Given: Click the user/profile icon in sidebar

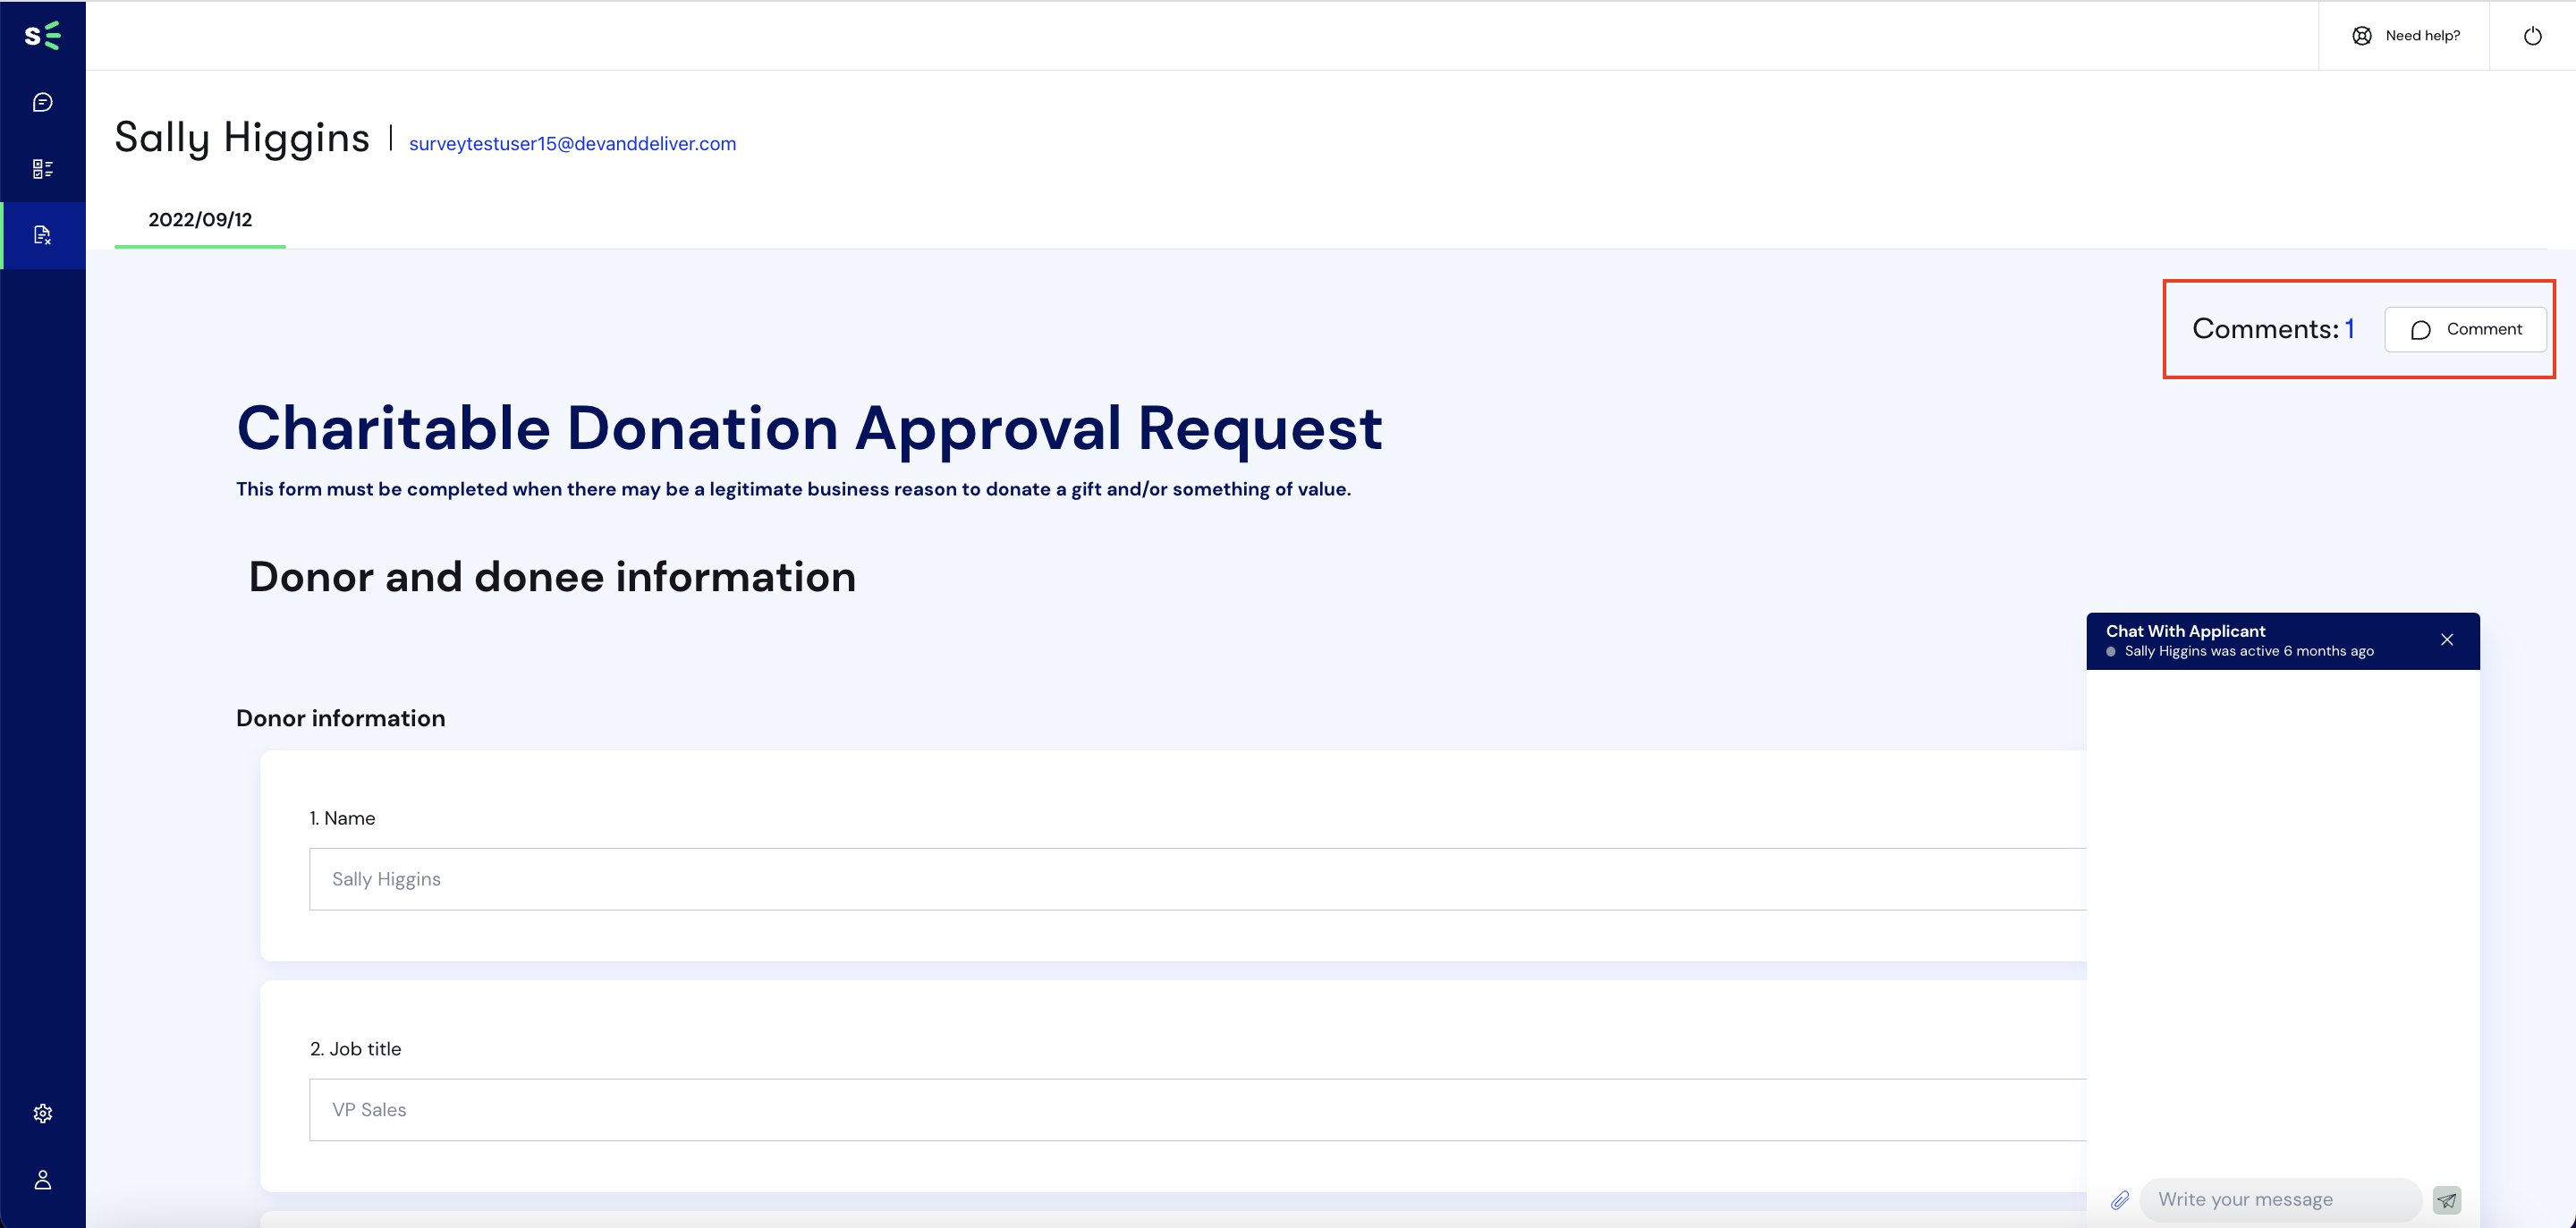Looking at the screenshot, I should pyautogui.click(x=43, y=1179).
